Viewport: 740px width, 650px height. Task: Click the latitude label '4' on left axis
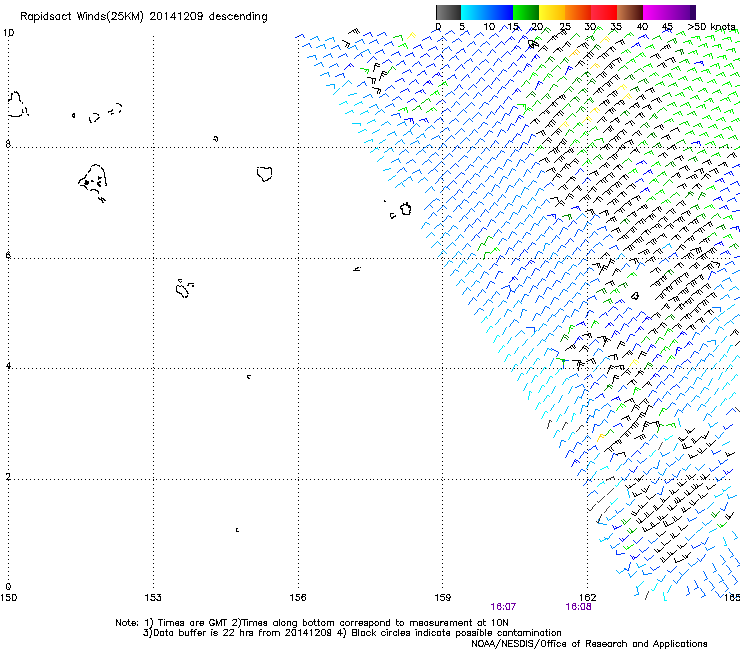tap(8, 366)
